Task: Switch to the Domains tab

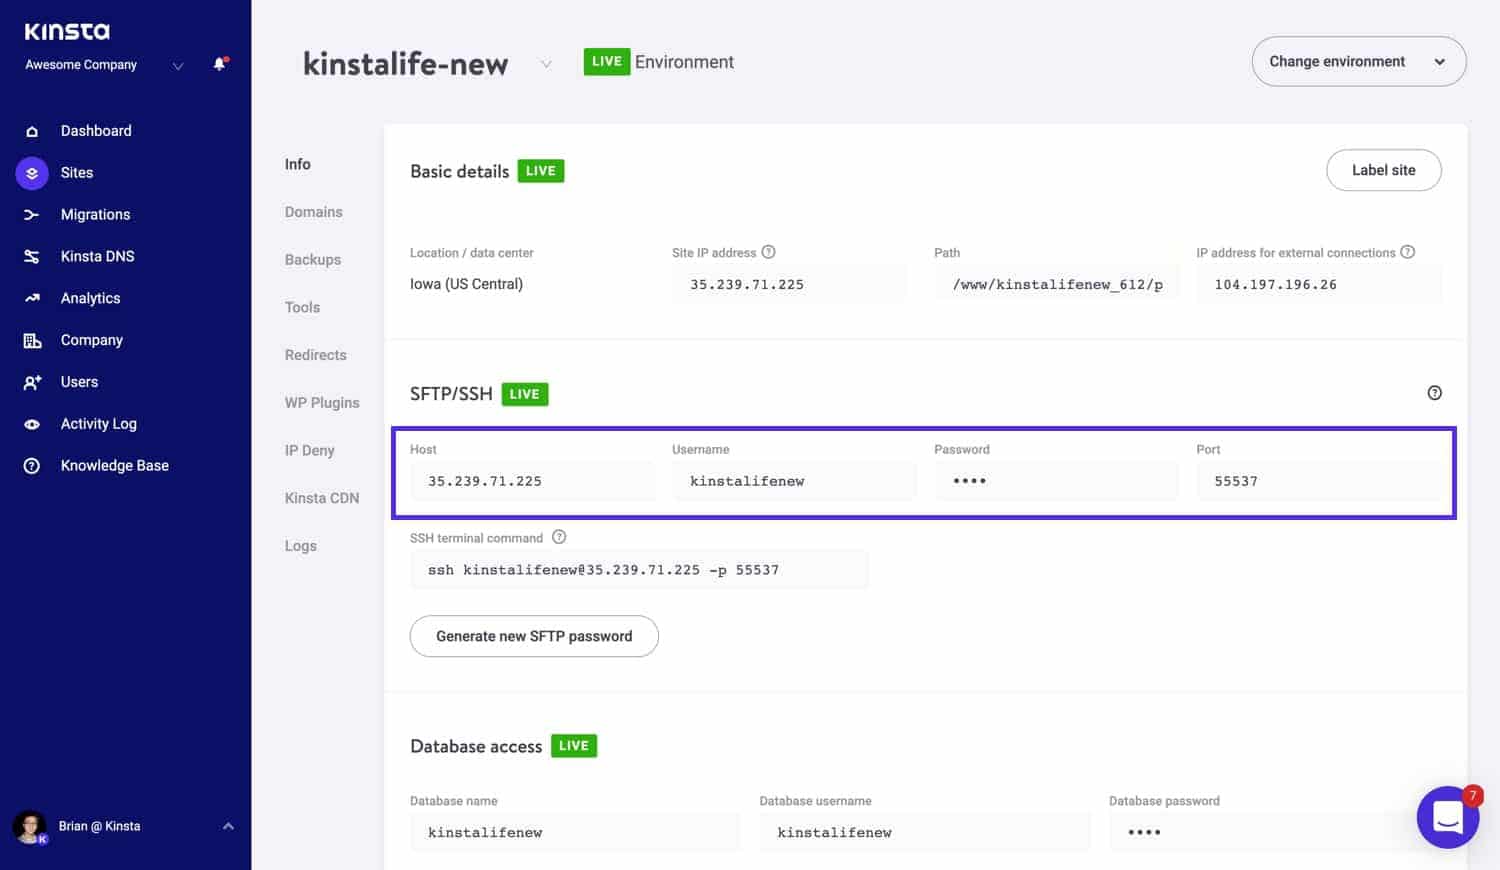Action: [x=313, y=211]
